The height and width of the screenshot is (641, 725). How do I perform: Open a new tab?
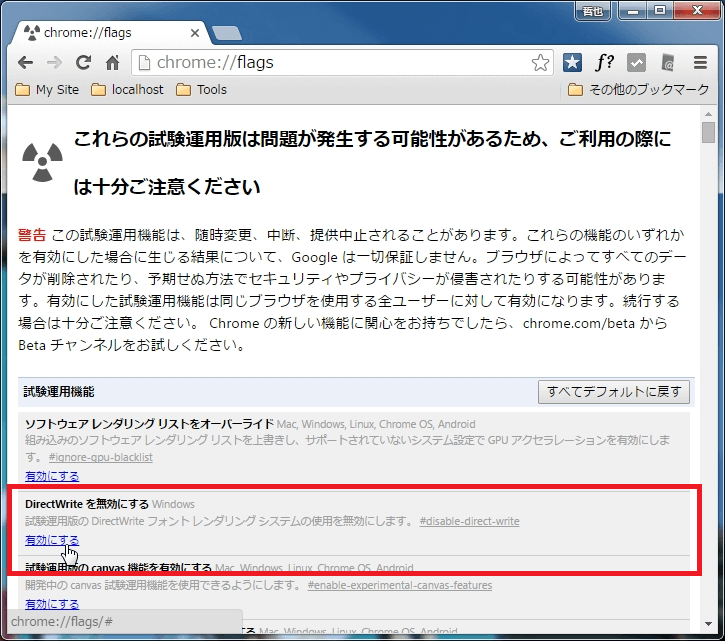227,33
